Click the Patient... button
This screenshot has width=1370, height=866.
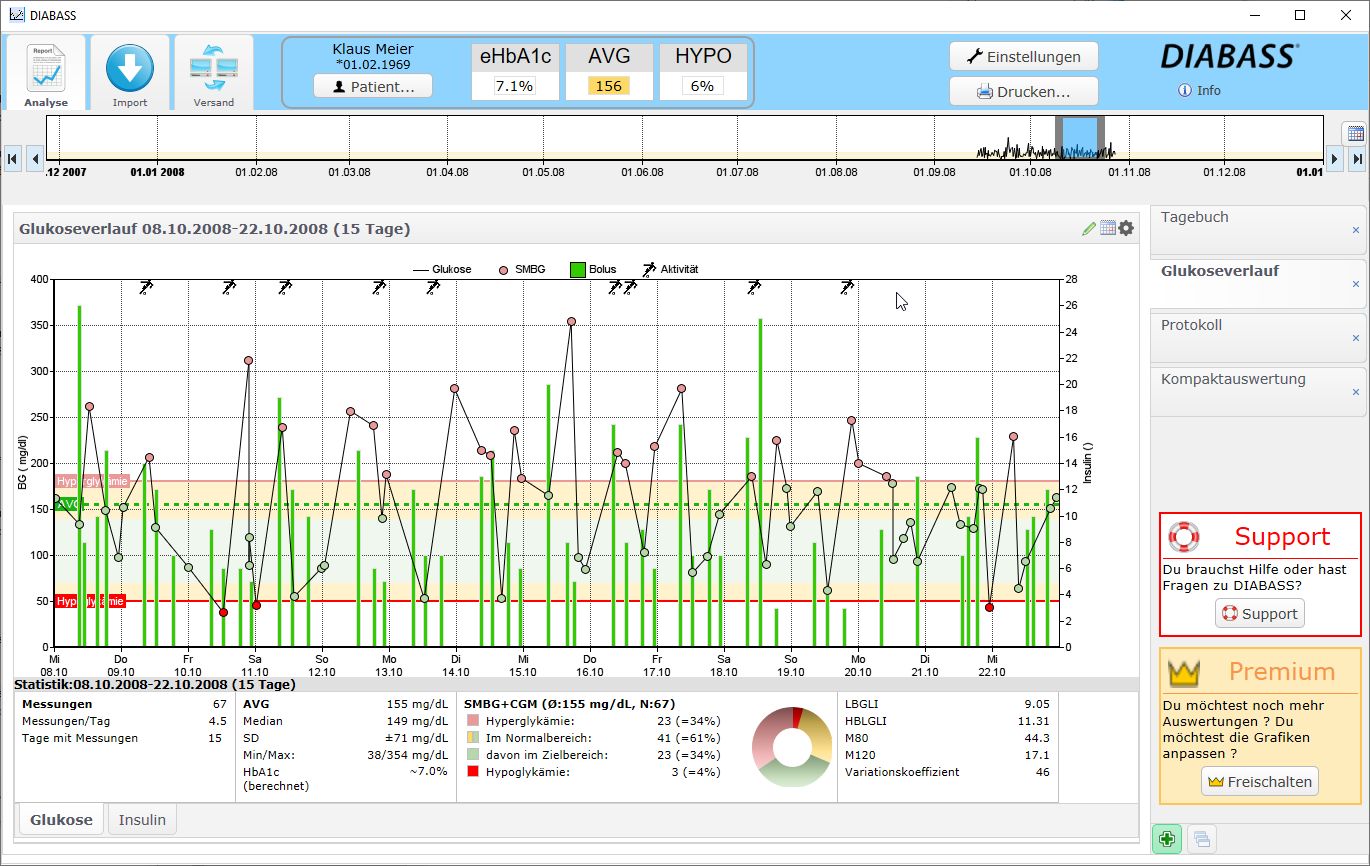tap(373, 87)
